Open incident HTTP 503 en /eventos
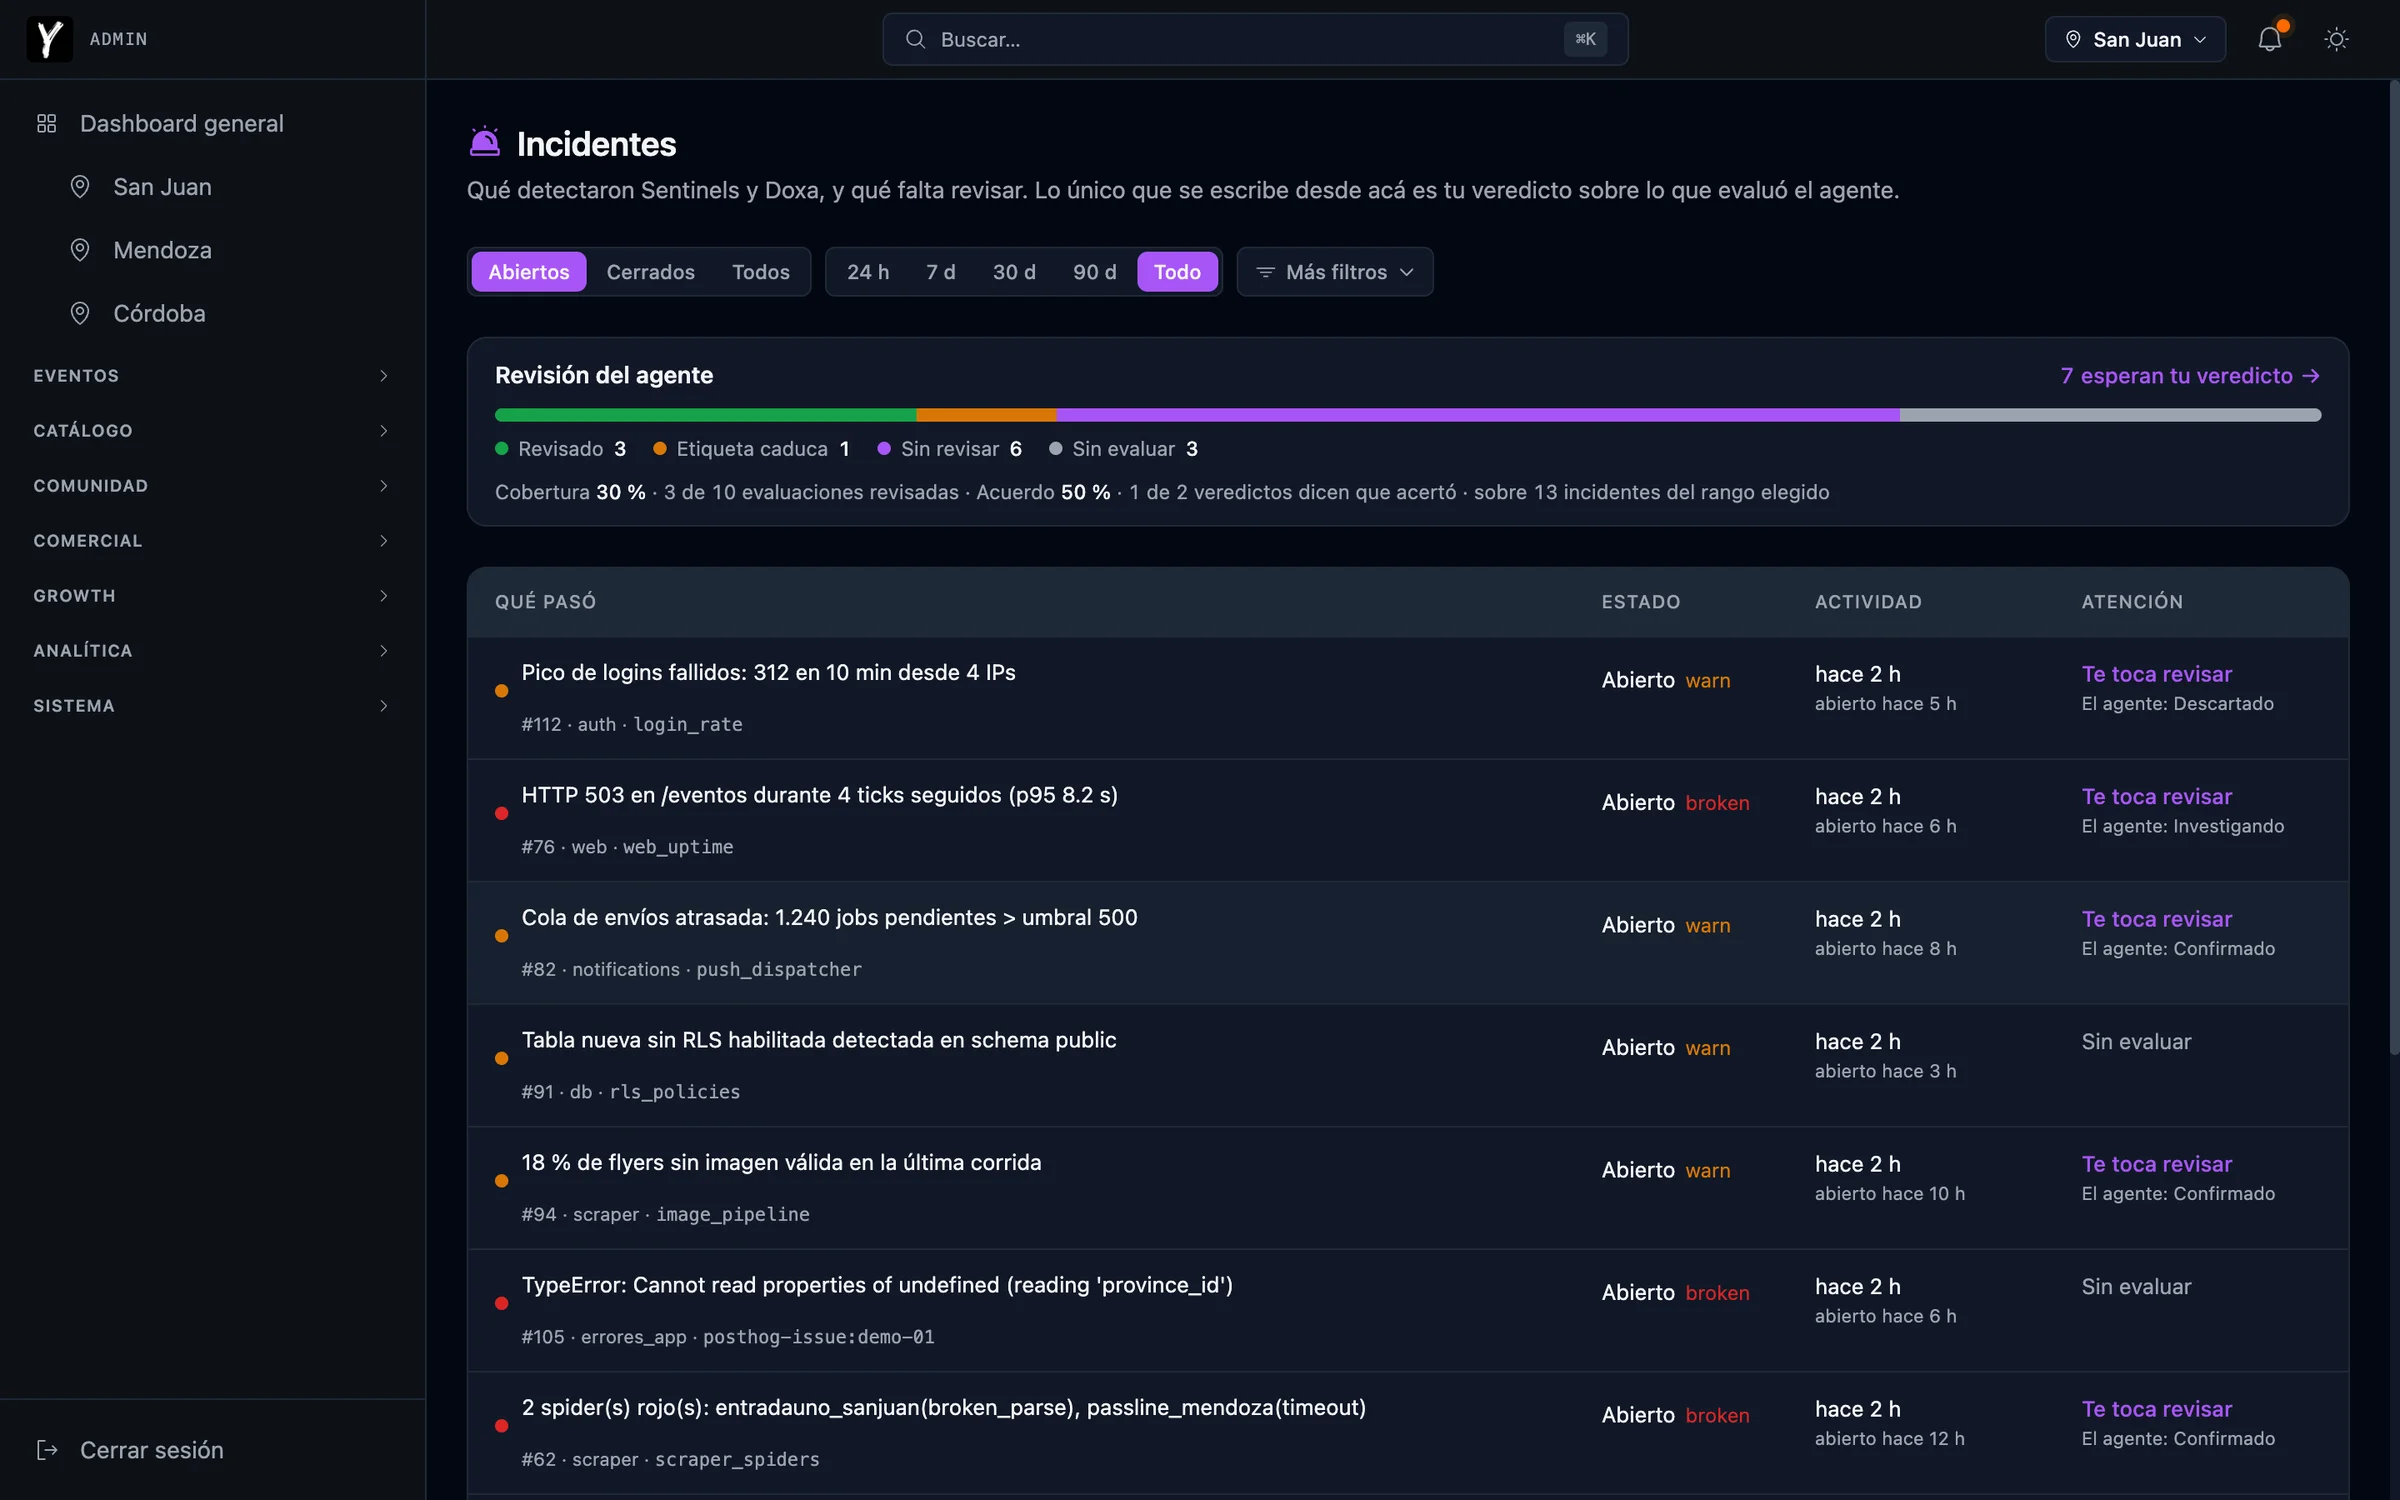Image resolution: width=2400 pixels, height=1500 pixels. click(820, 795)
